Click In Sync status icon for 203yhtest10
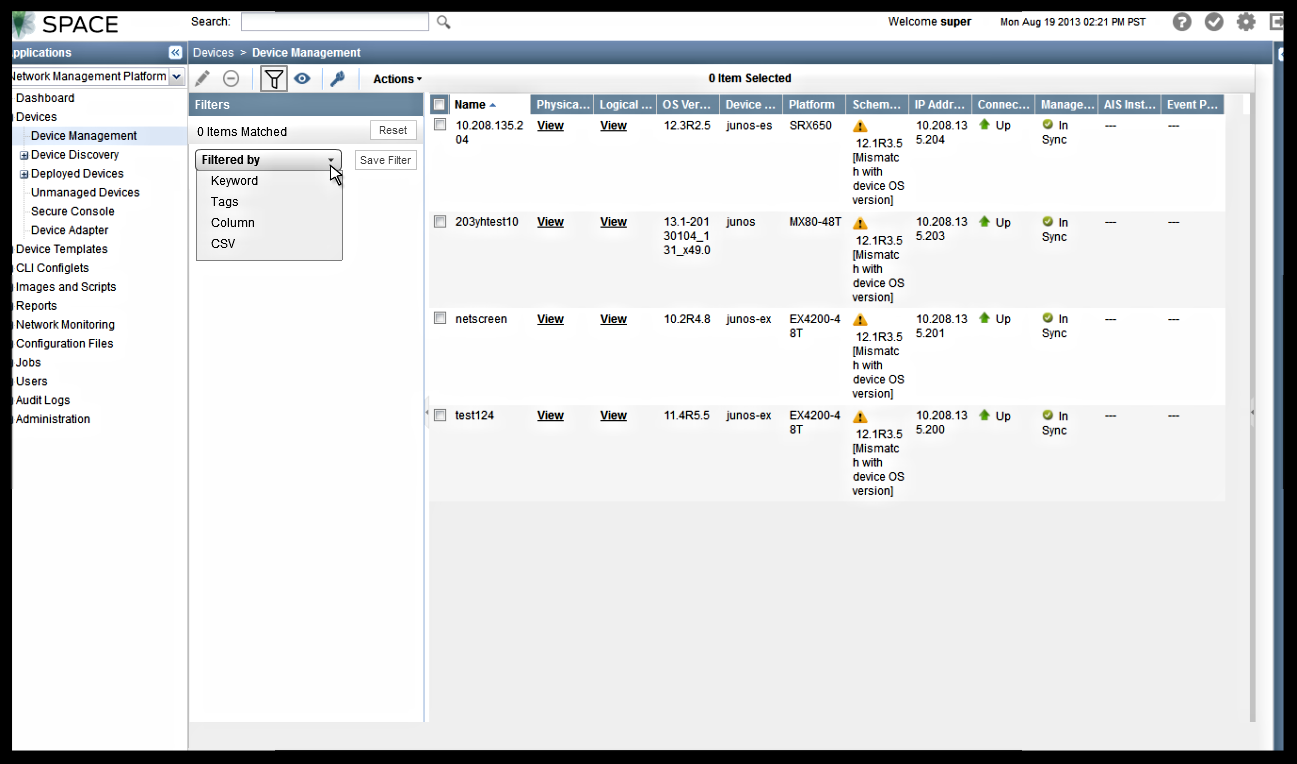Viewport: 1297px width, 764px height. click(1048, 221)
